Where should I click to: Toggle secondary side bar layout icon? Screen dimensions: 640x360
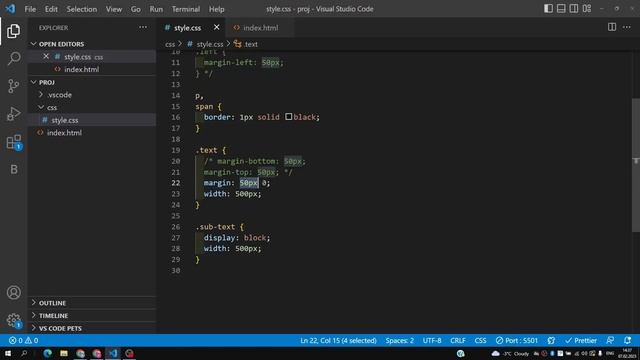[574, 9]
